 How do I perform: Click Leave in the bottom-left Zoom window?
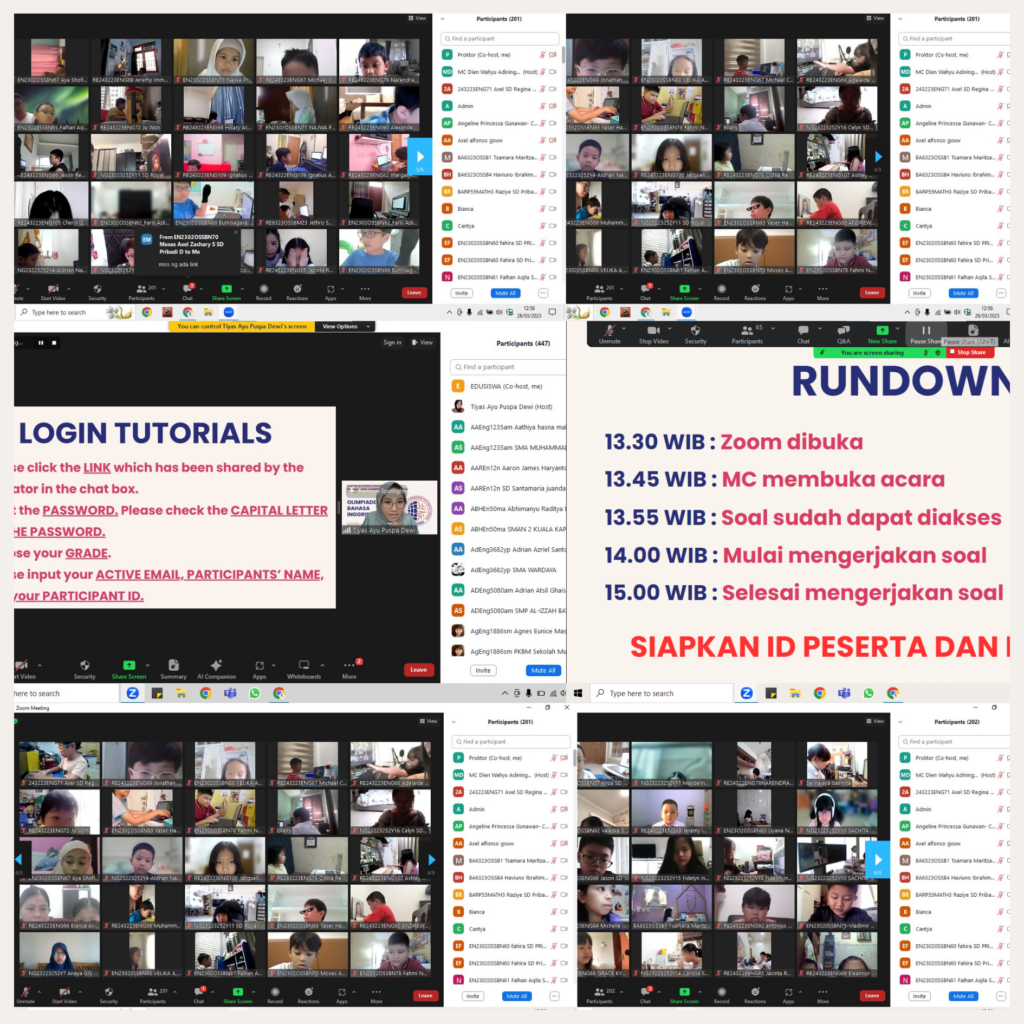[425, 996]
